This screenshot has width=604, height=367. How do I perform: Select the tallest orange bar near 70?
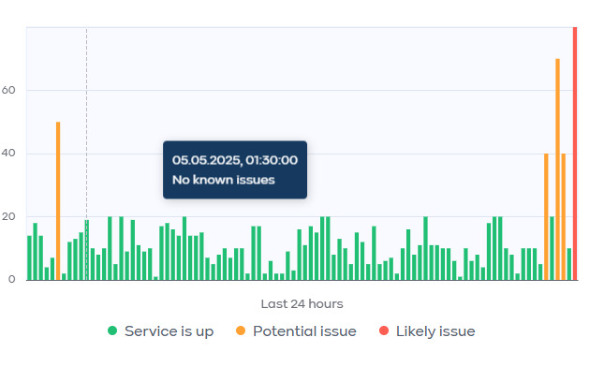click(557, 169)
